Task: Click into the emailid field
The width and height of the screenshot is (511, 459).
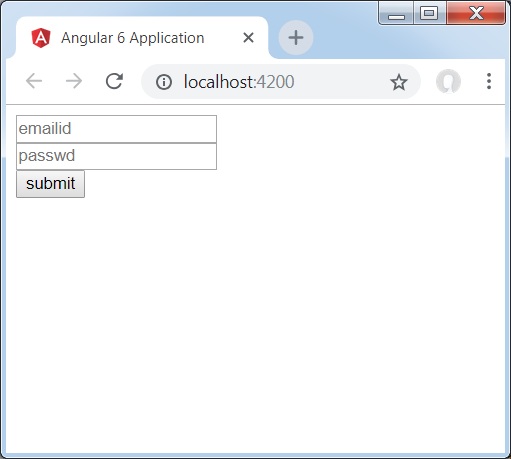Action: (116, 129)
